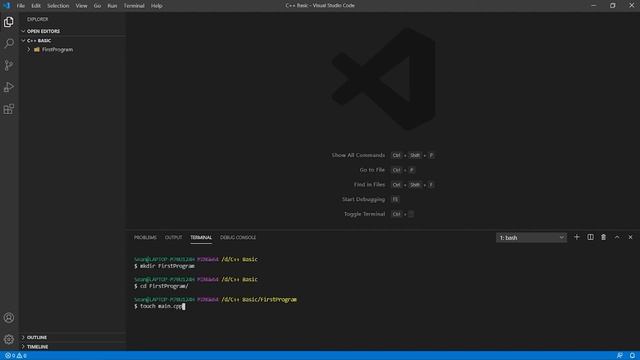This screenshot has height=360, width=640.
Task: Collapse the Open Editors section
Action: pos(23,31)
